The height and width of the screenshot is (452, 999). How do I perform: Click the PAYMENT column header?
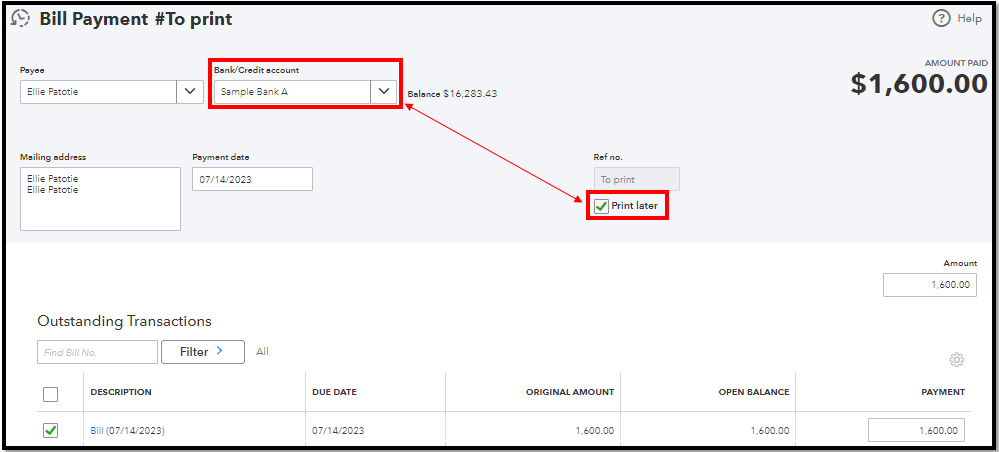click(943, 392)
